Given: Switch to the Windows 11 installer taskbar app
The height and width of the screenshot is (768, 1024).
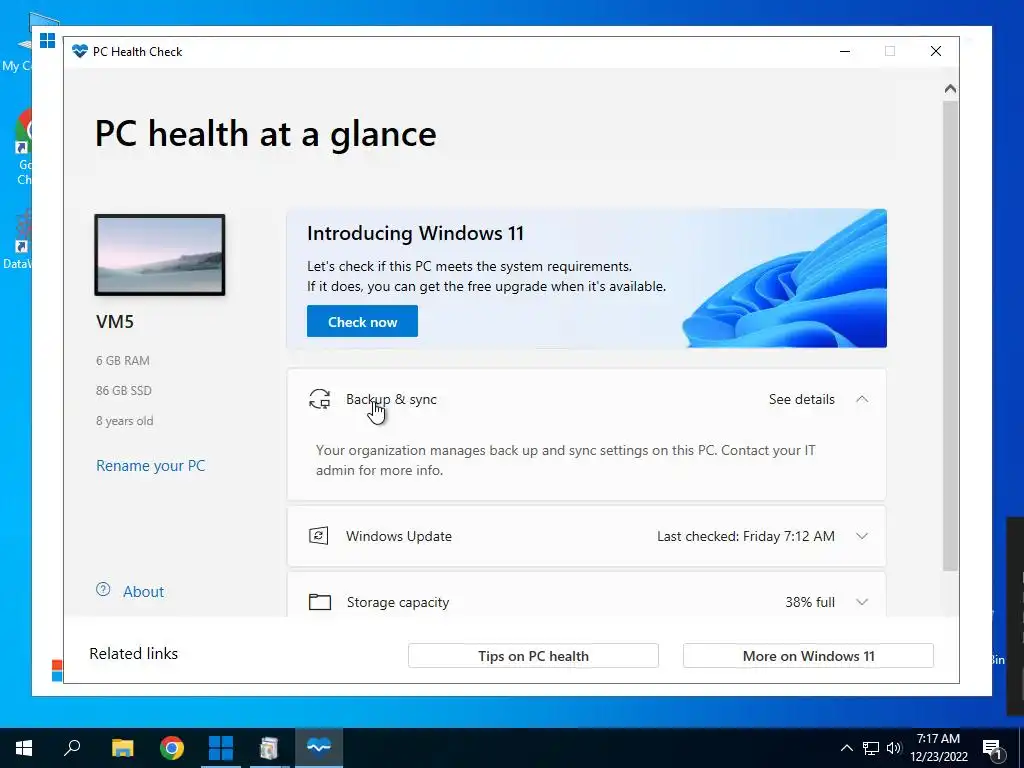Looking at the screenshot, I should coord(220,748).
